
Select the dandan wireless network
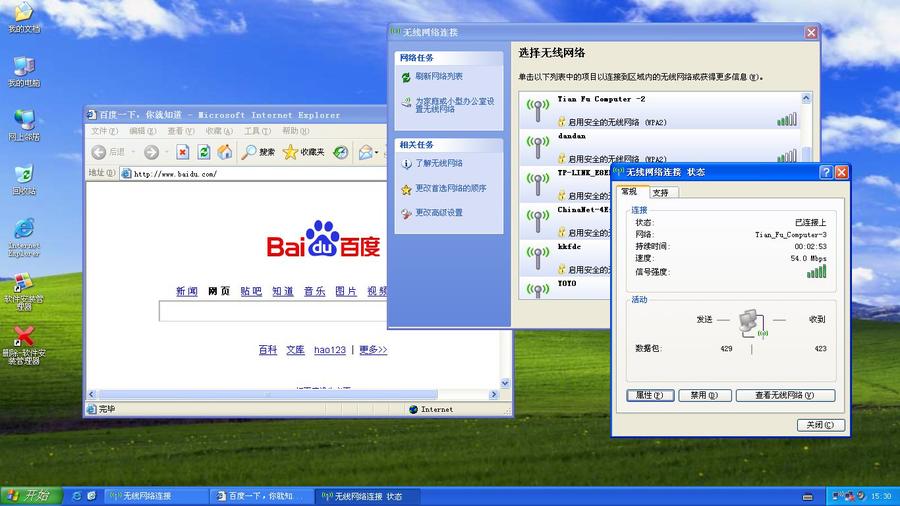(660, 146)
